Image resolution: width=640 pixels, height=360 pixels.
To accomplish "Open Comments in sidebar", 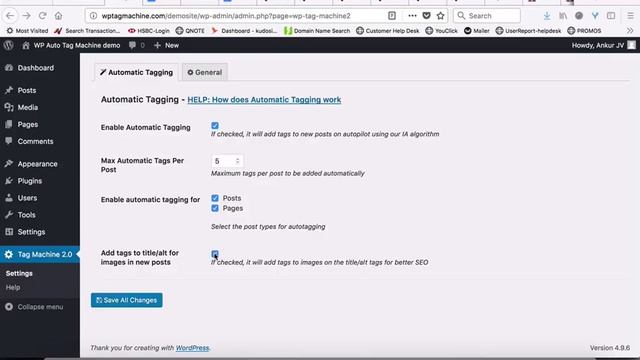I will click(40, 141).
